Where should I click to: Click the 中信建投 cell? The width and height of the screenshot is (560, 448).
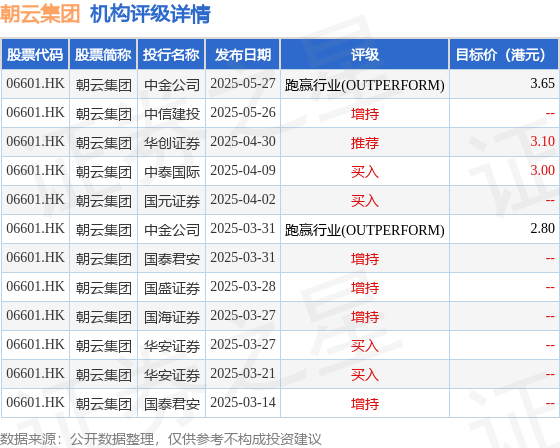coord(172,114)
